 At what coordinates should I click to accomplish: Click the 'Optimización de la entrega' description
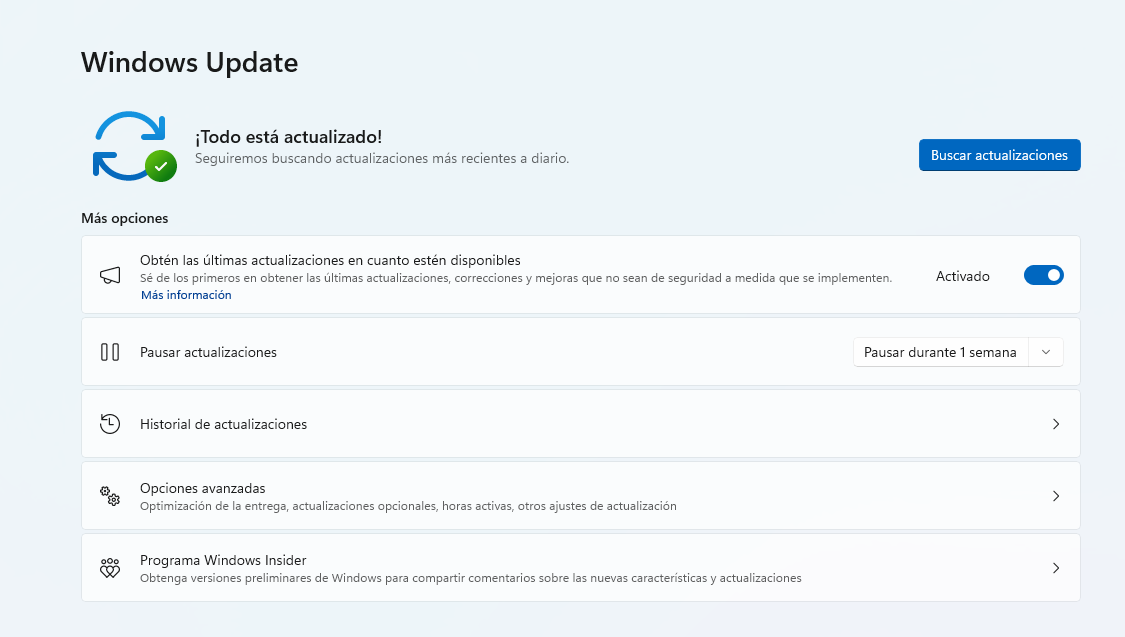(x=408, y=506)
